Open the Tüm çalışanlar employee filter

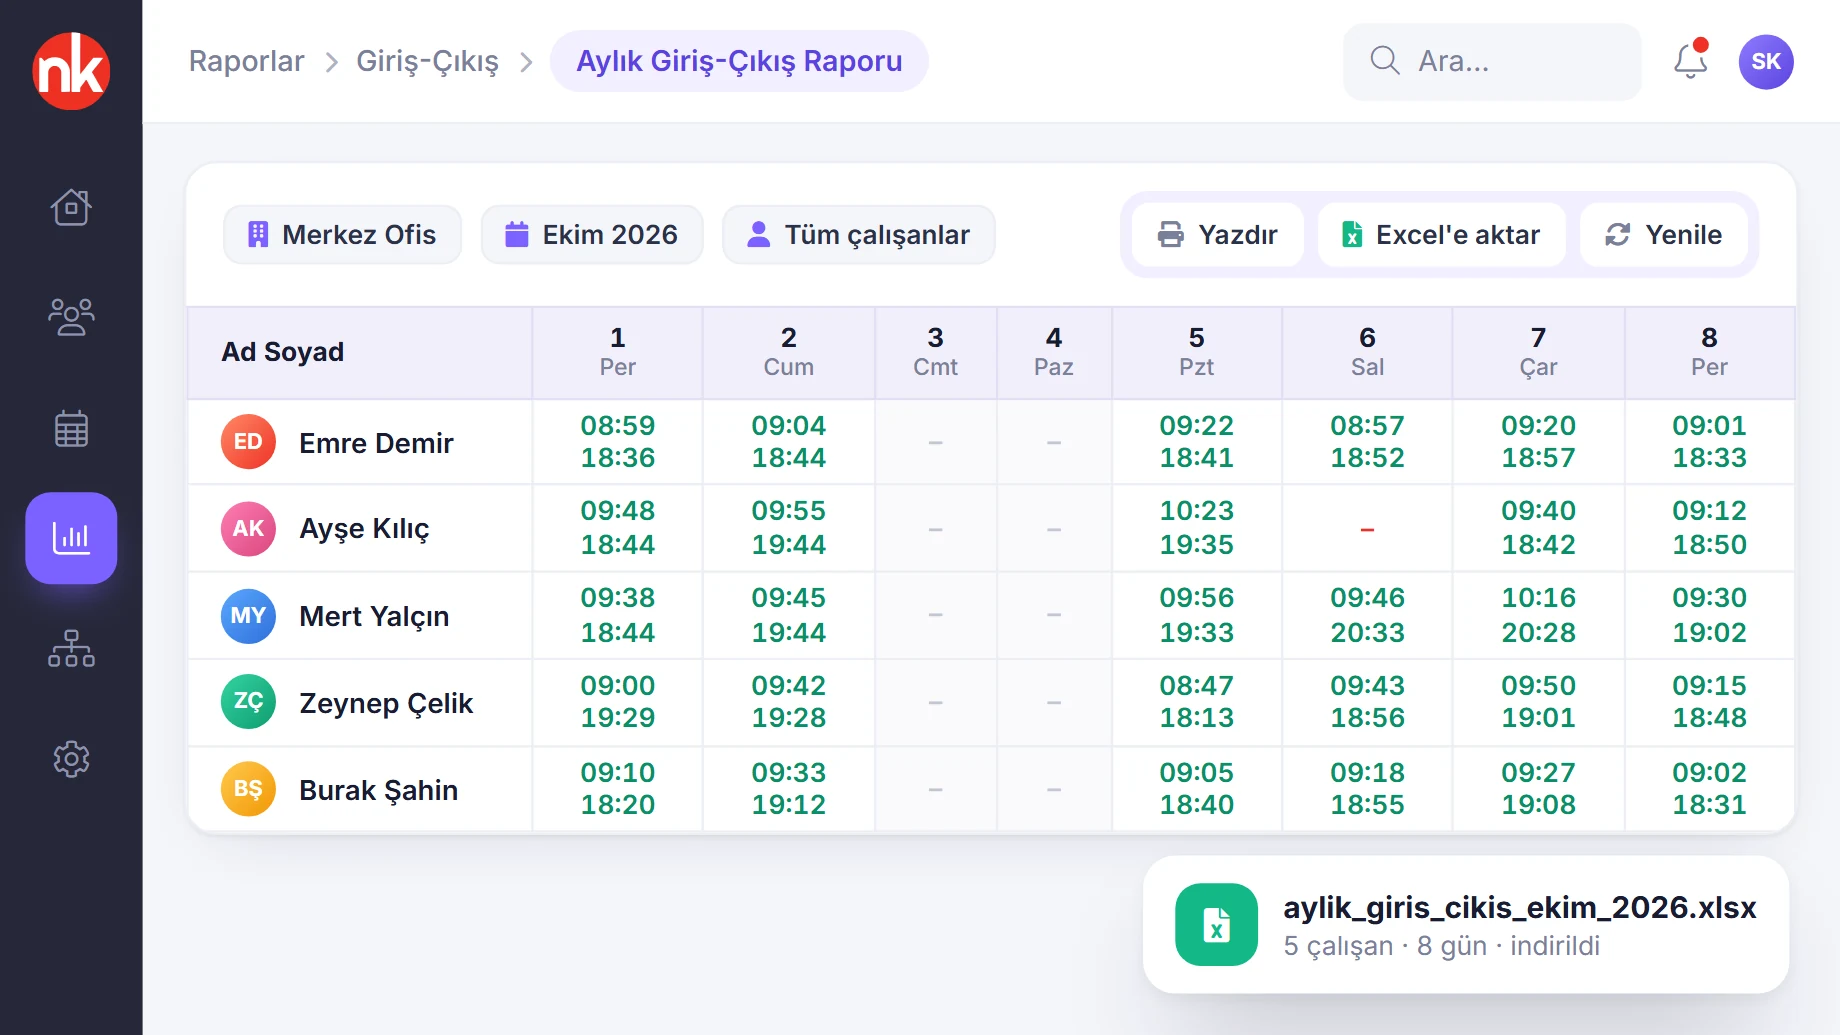(x=859, y=235)
